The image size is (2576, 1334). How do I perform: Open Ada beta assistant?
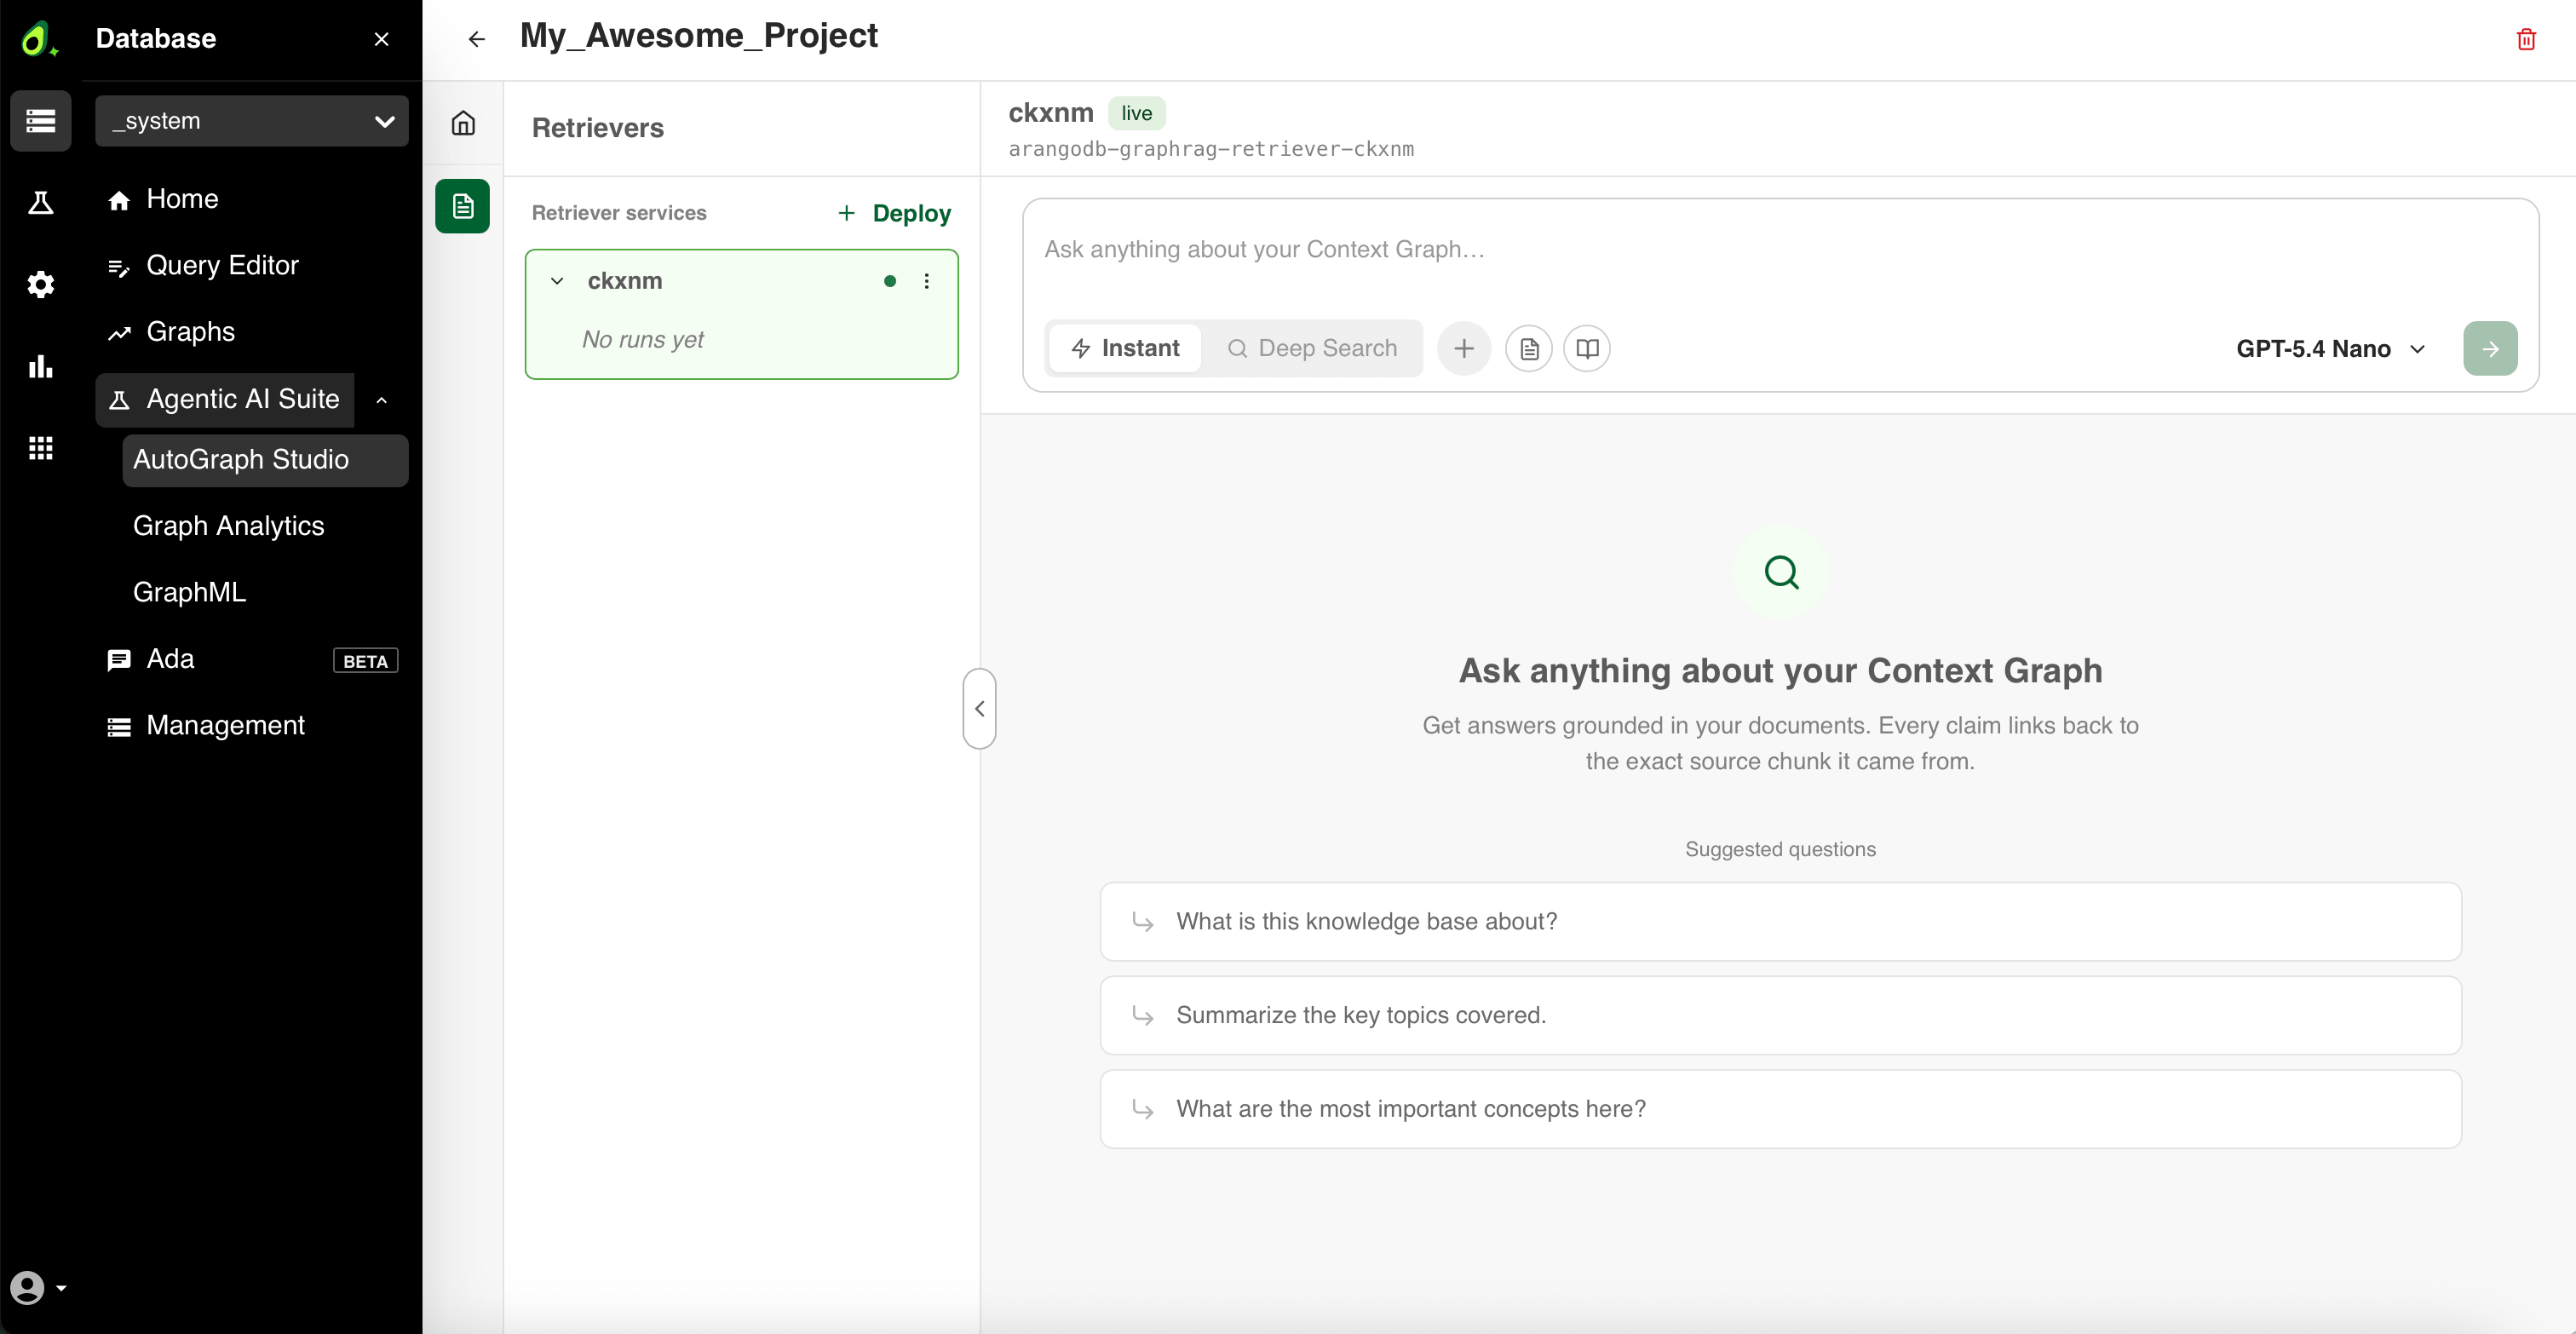point(252,660)
